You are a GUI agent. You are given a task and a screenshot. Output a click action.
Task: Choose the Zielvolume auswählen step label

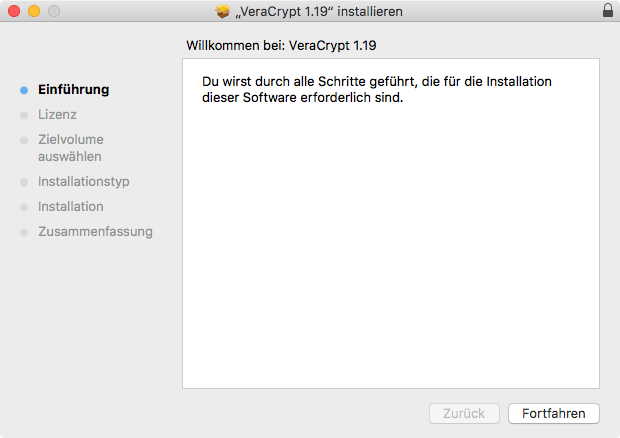pyautogui.click(x=70, y=148)
